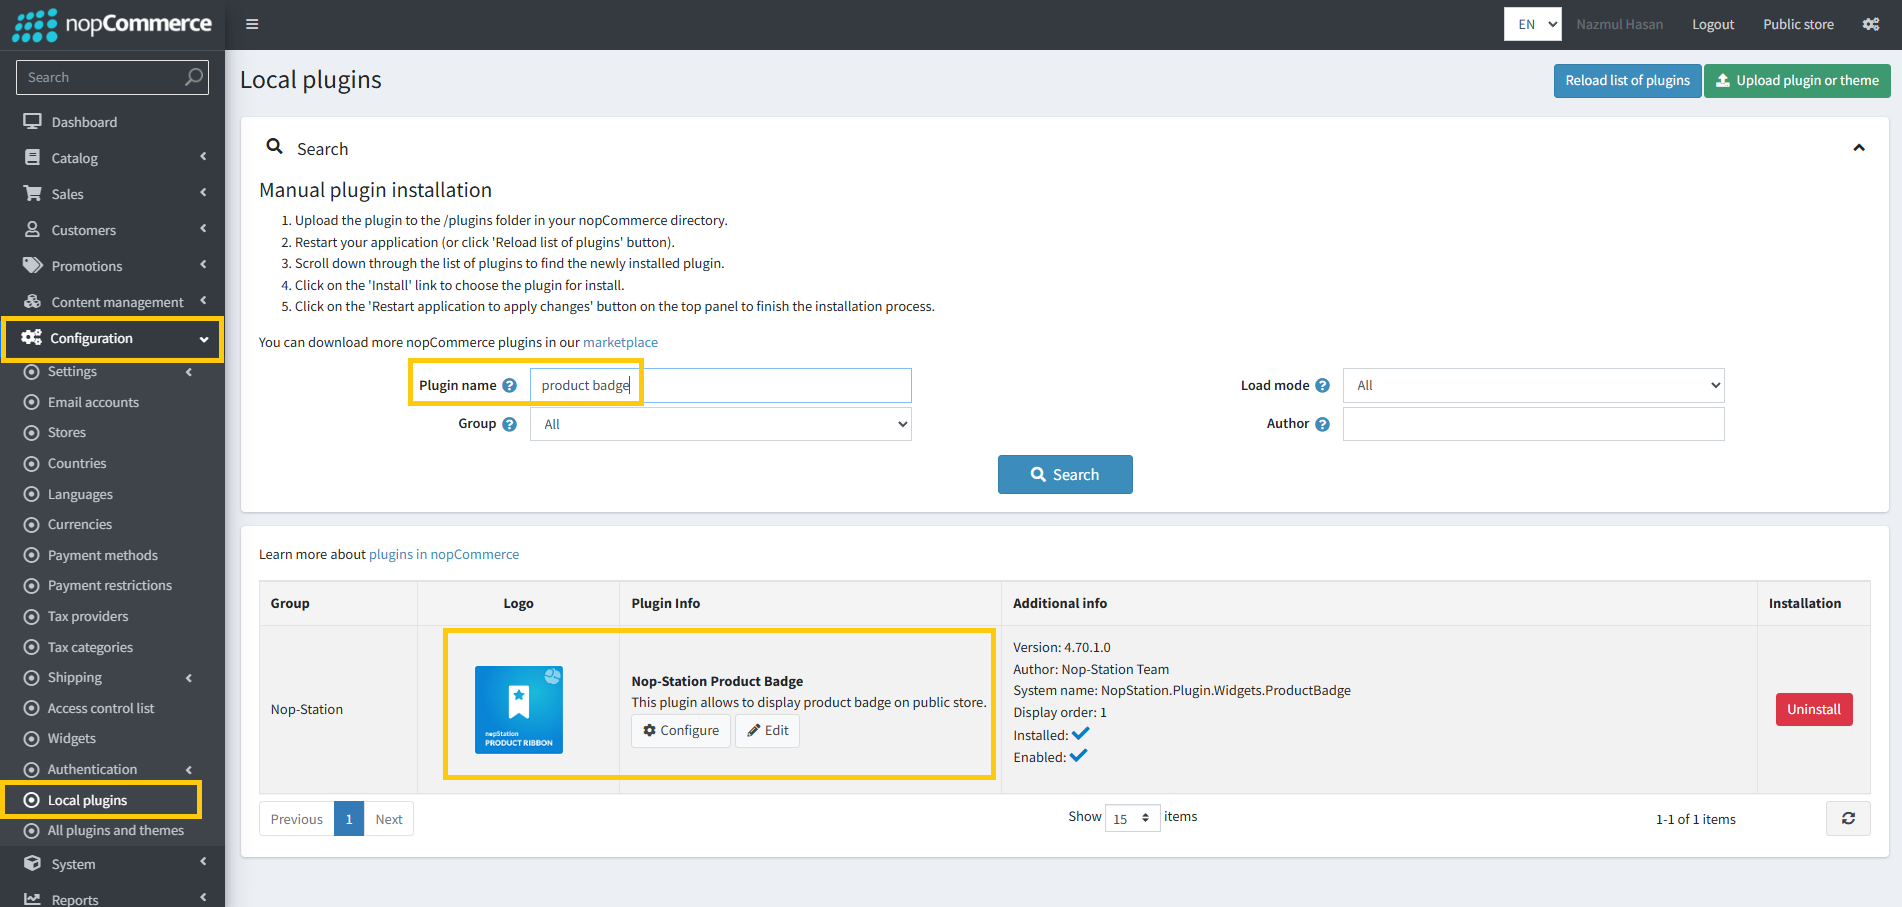Select page 1 in pagination
Image resolution: width=1902 pixels, height=907 pixels.
(x=349, y=819)
